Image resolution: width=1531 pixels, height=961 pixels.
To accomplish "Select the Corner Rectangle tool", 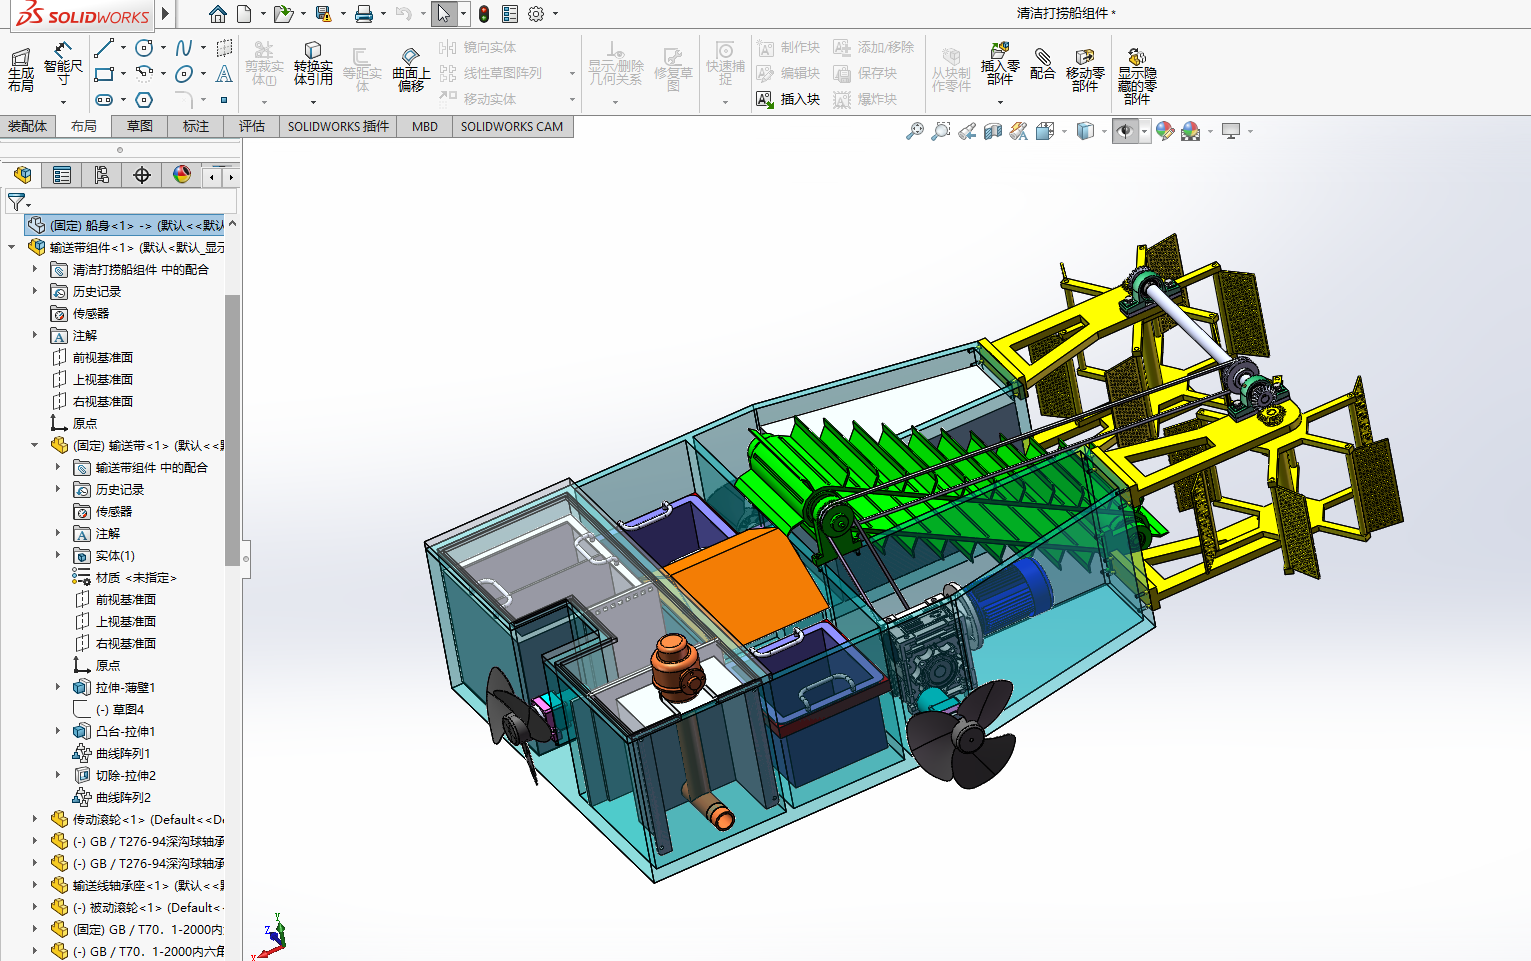I will [x=104, y=74].
